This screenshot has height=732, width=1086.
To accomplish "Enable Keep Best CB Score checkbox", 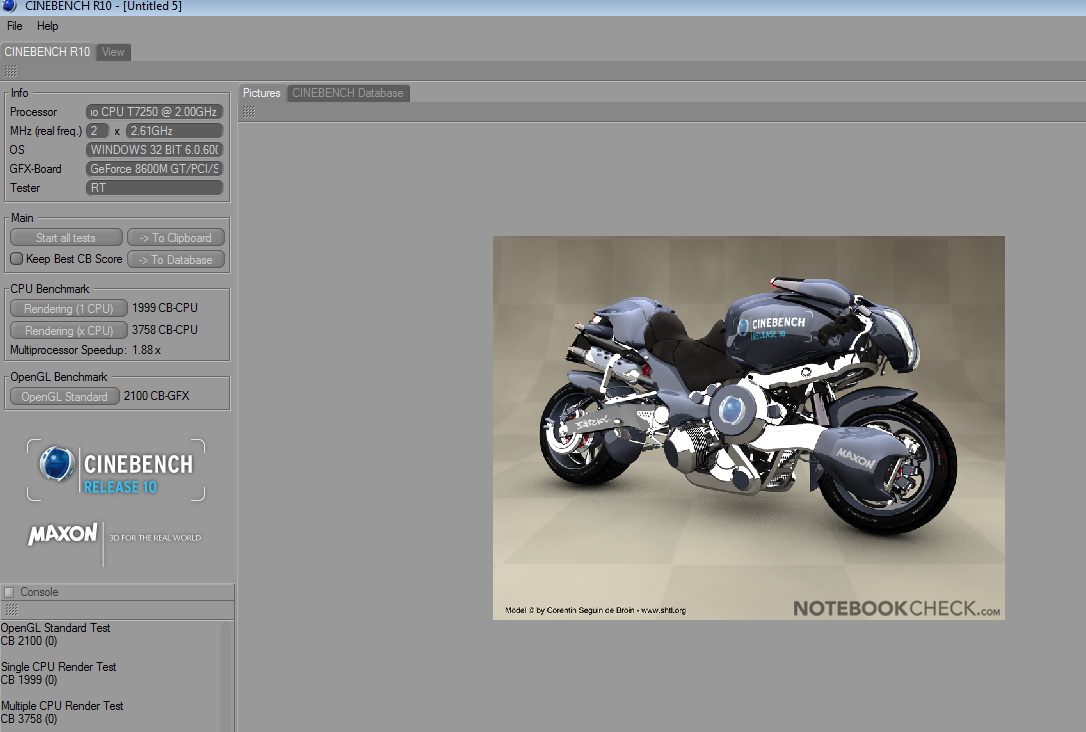I will pyautogui.click(x=17, y=258).
